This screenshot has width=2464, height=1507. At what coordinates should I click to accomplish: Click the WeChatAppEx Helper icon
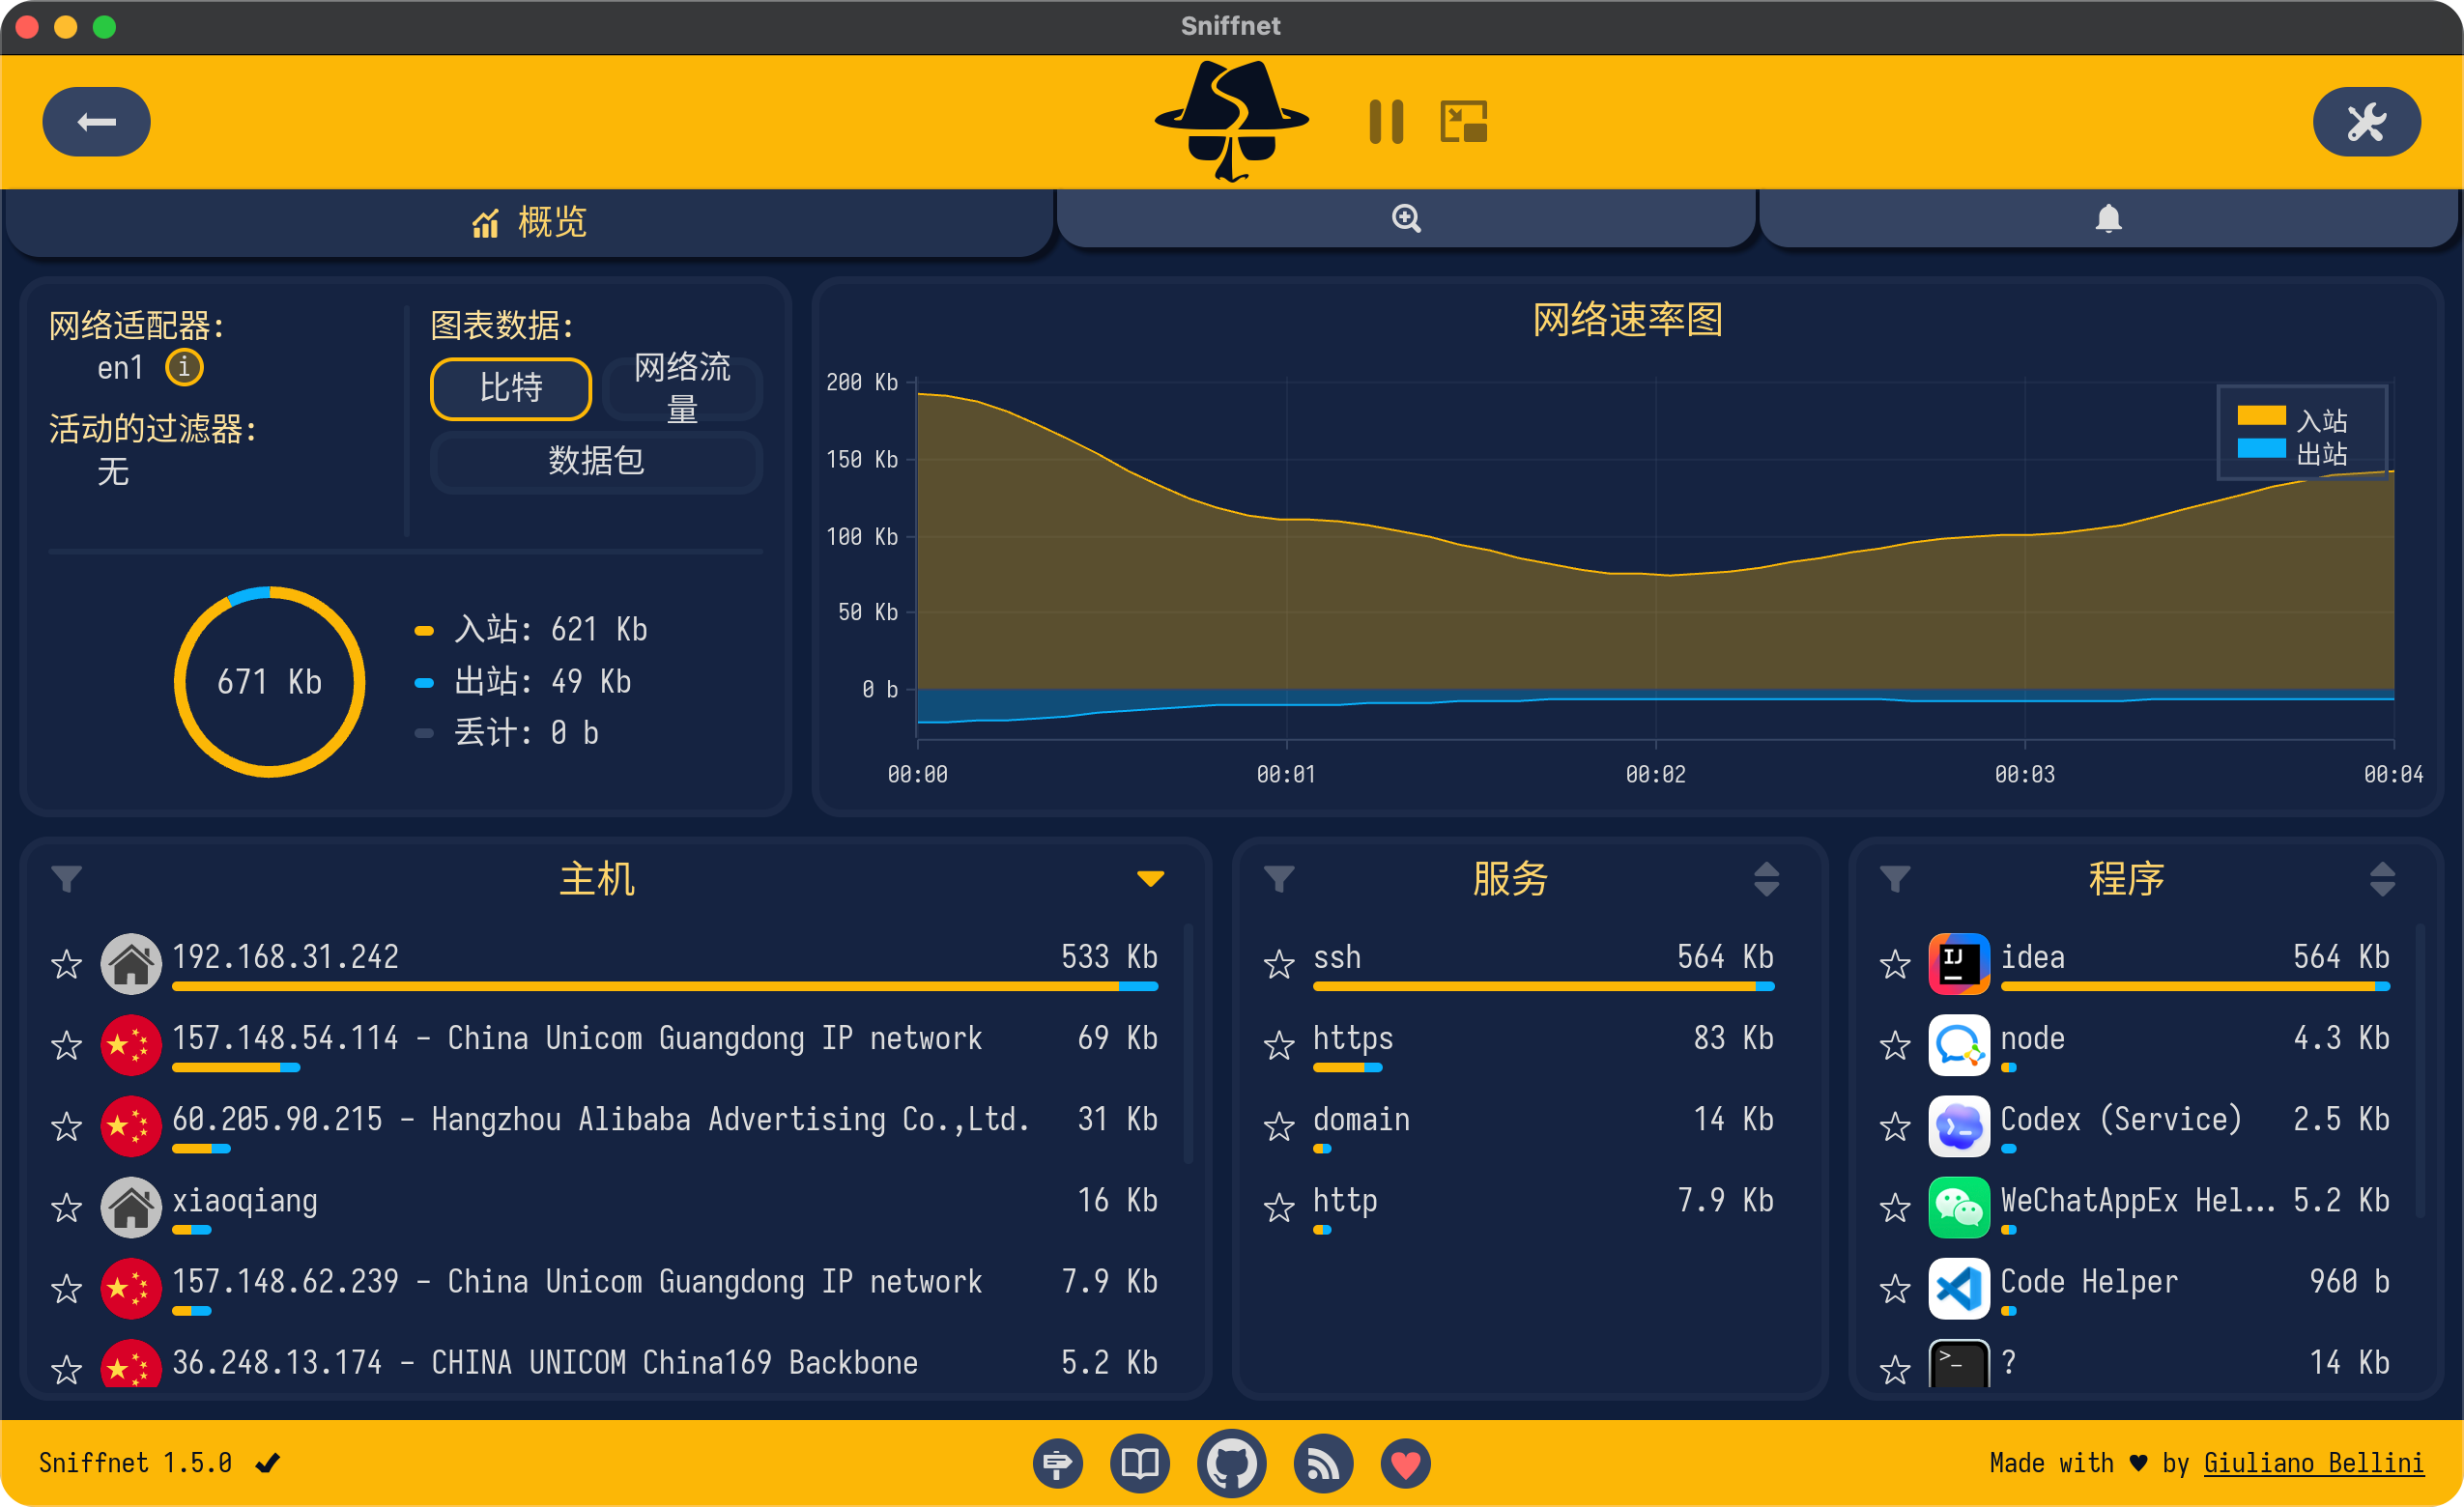coord(1958,1207)
